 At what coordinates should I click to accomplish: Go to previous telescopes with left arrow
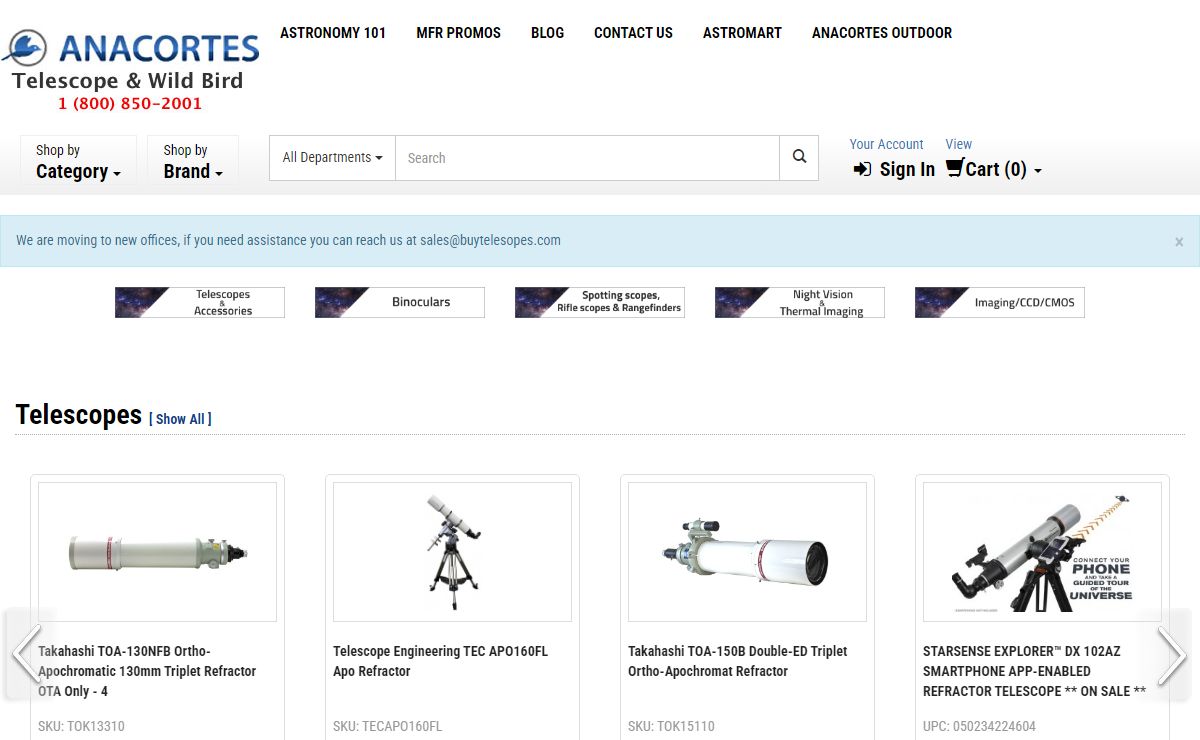27,655
